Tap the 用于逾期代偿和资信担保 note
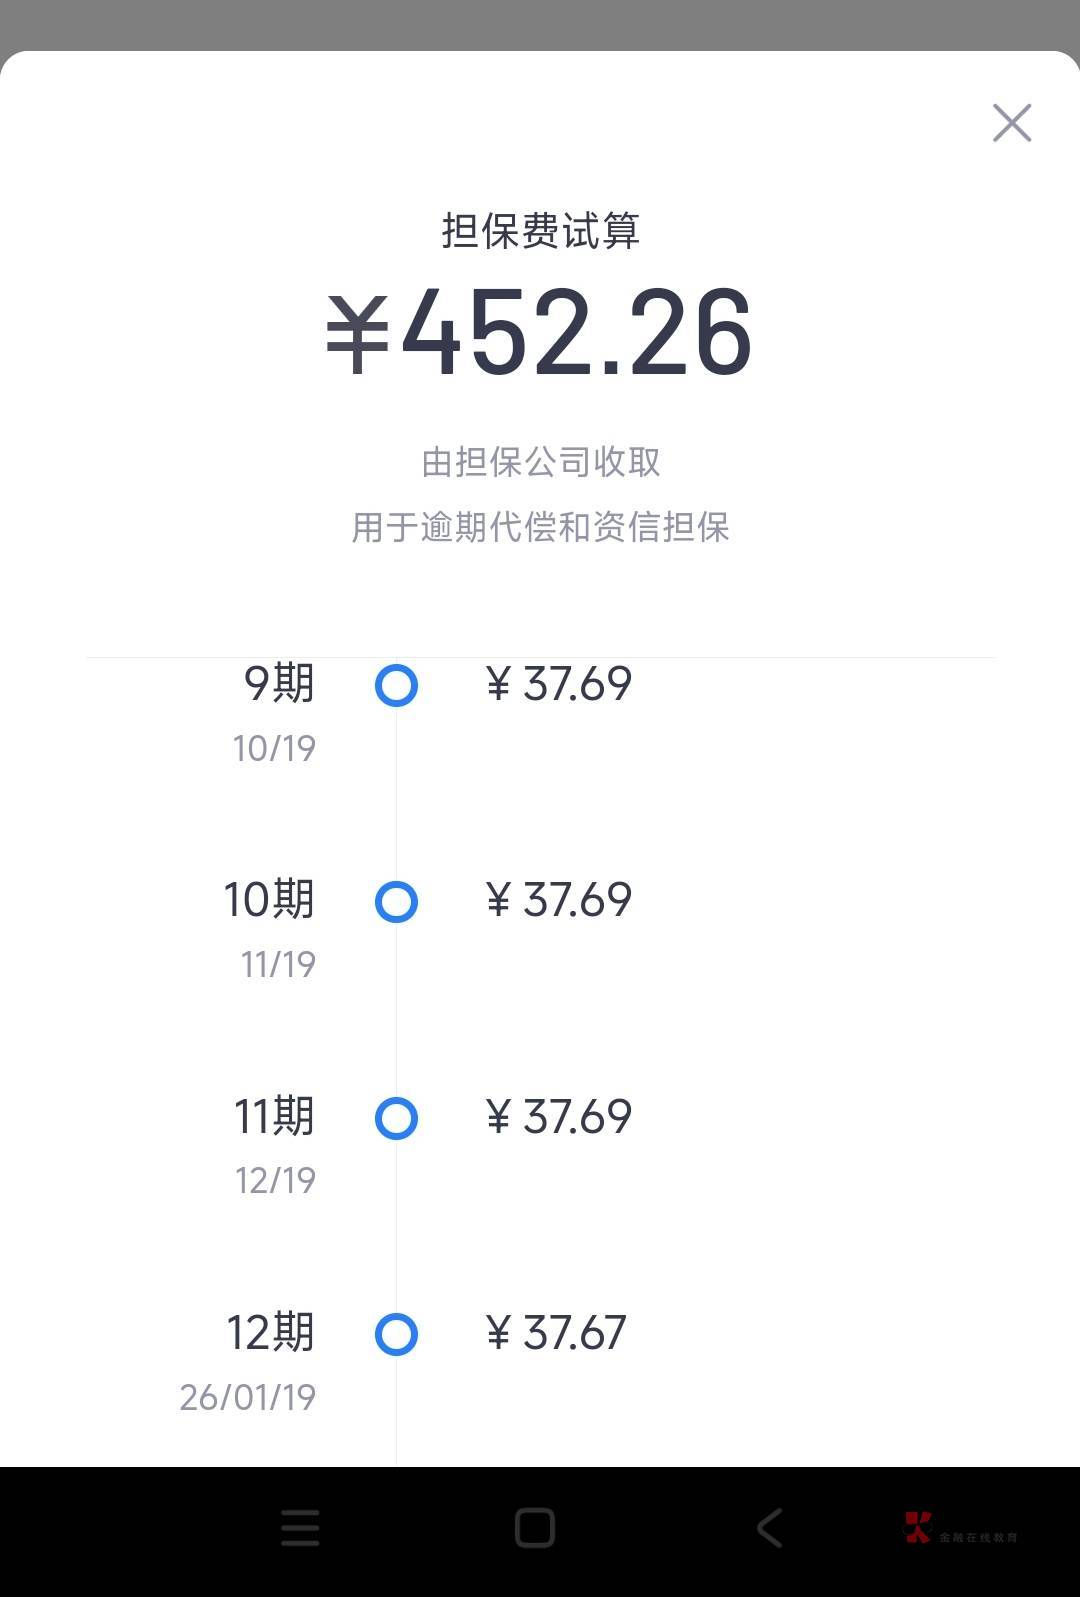The width and height of the screenshot is (1080, 1597). (x=540, y=527)
